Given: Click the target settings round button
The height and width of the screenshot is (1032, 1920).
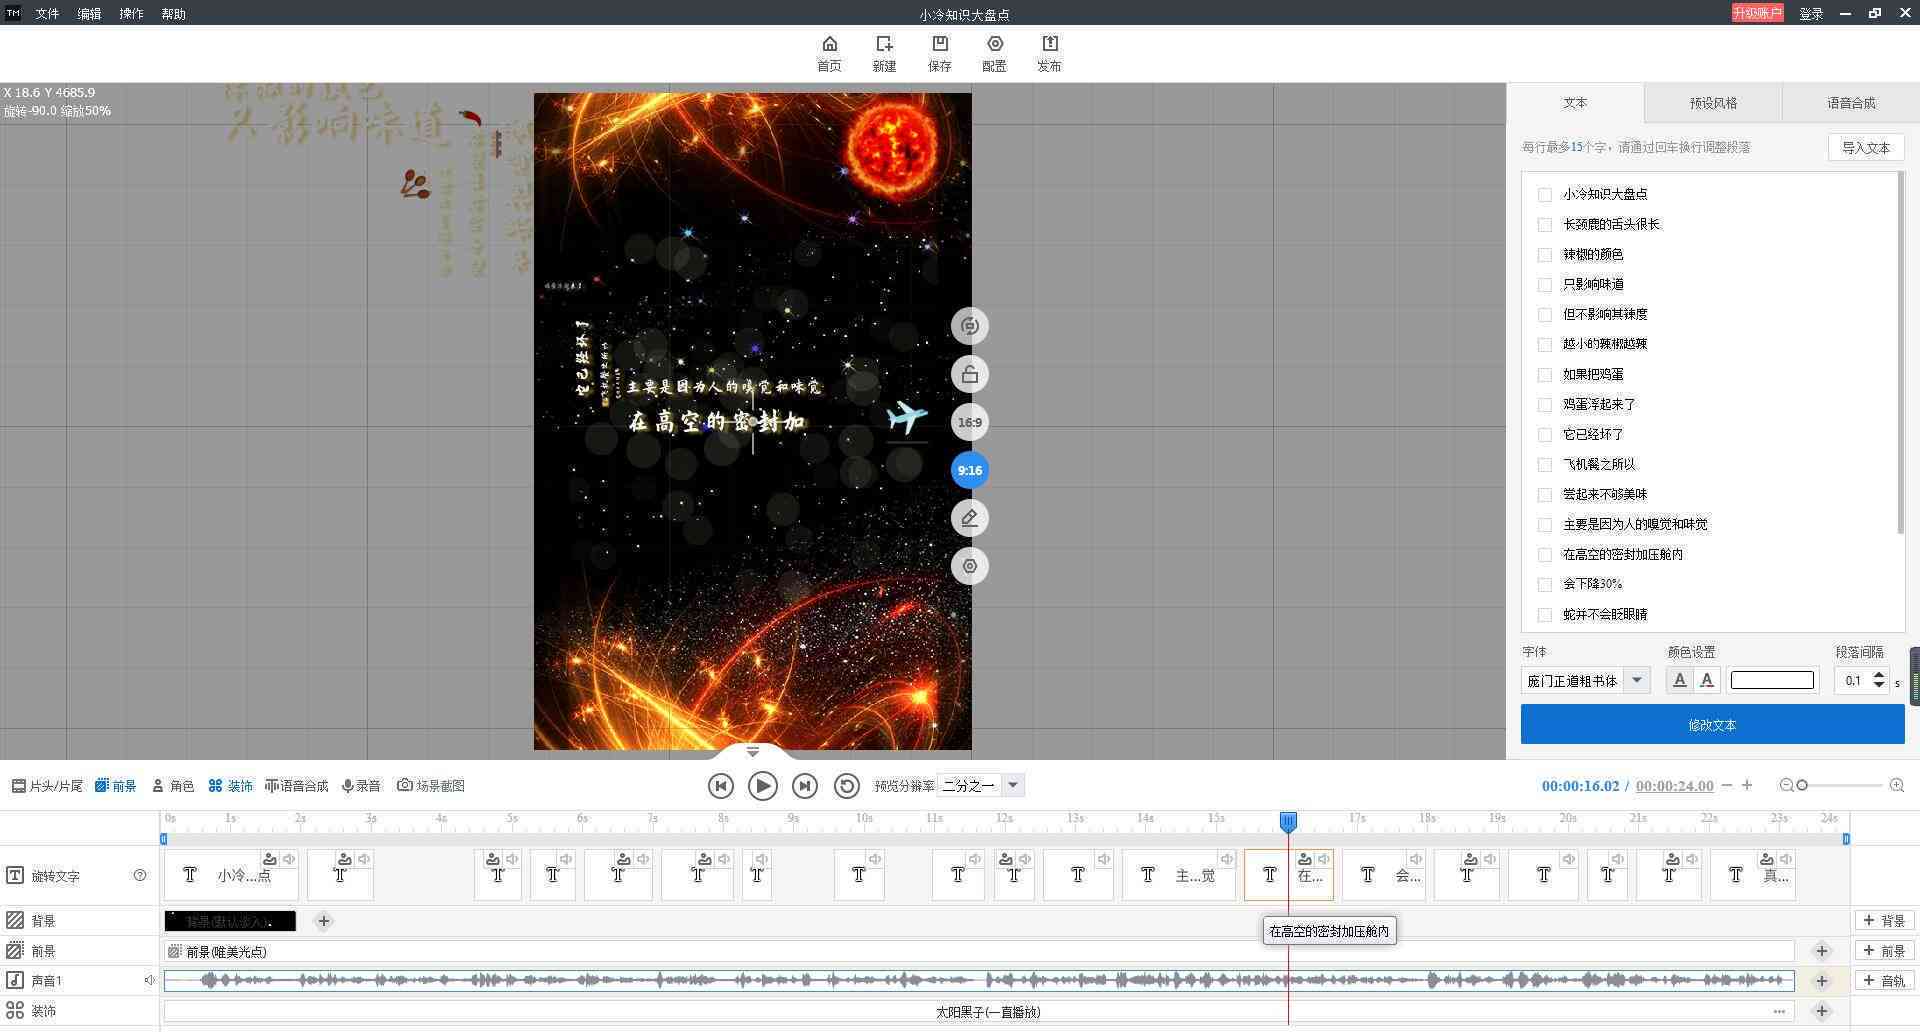Looking at the screenshot, I should (969, 566).
